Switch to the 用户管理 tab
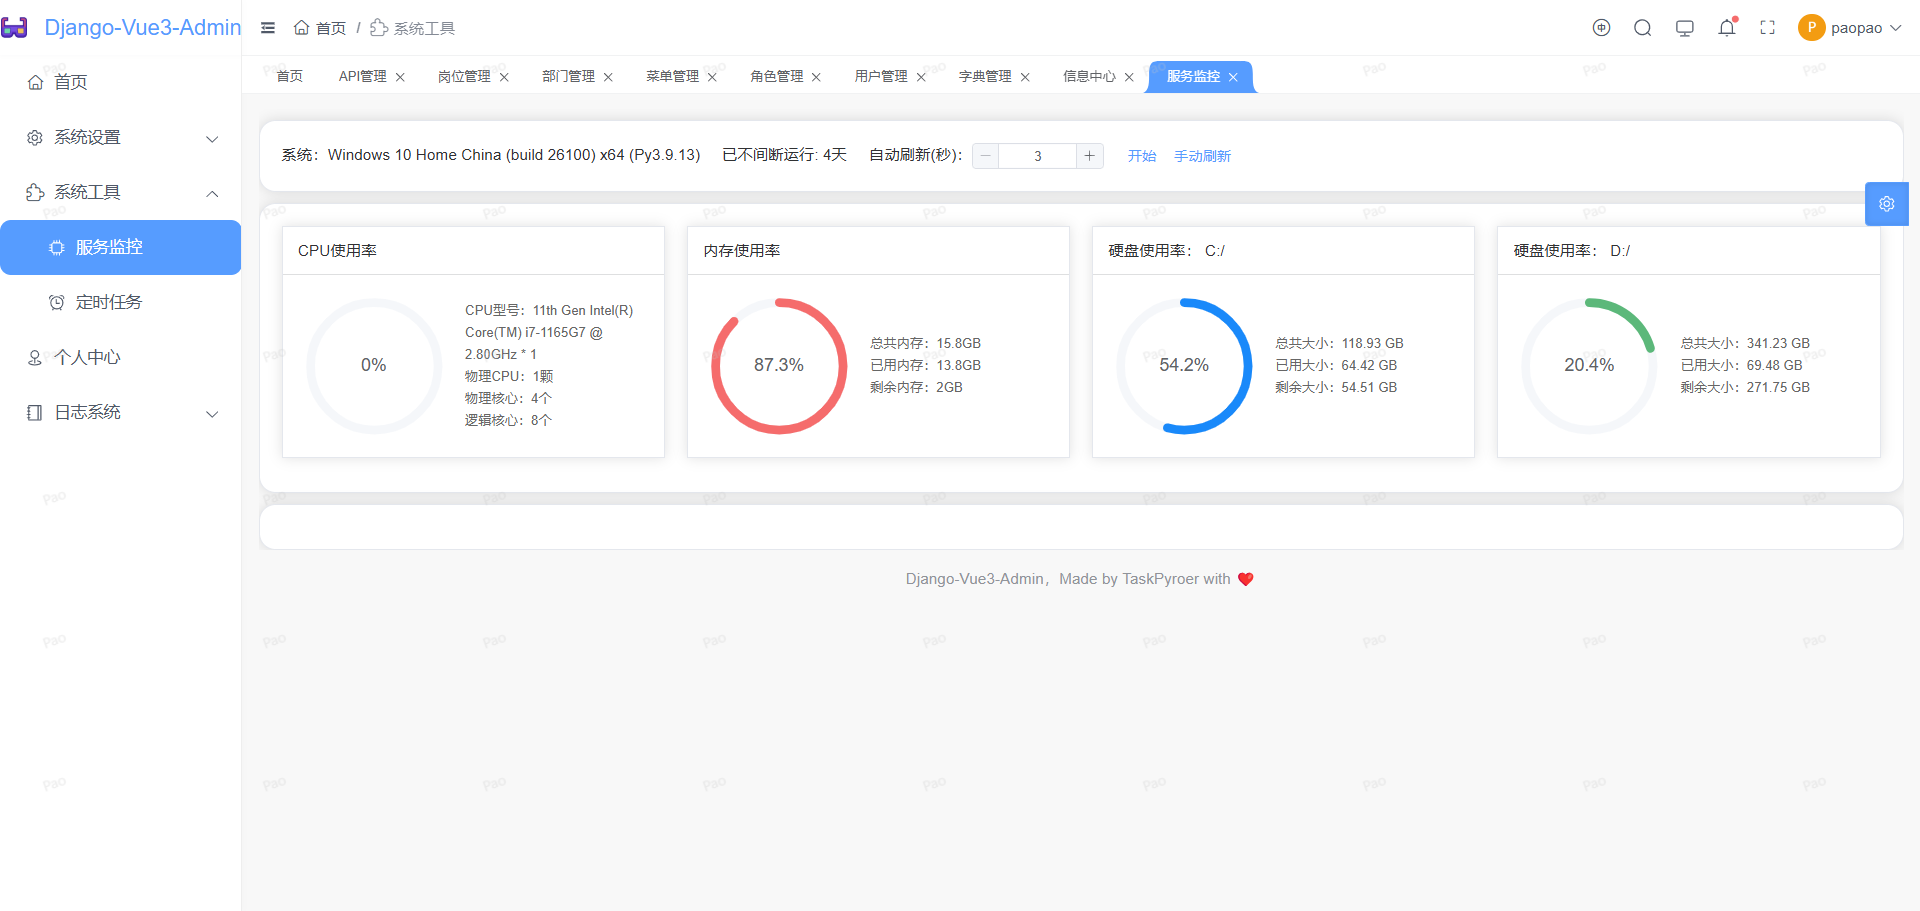Viewport: 1920px width, 911px height. [x=881, y=77]
